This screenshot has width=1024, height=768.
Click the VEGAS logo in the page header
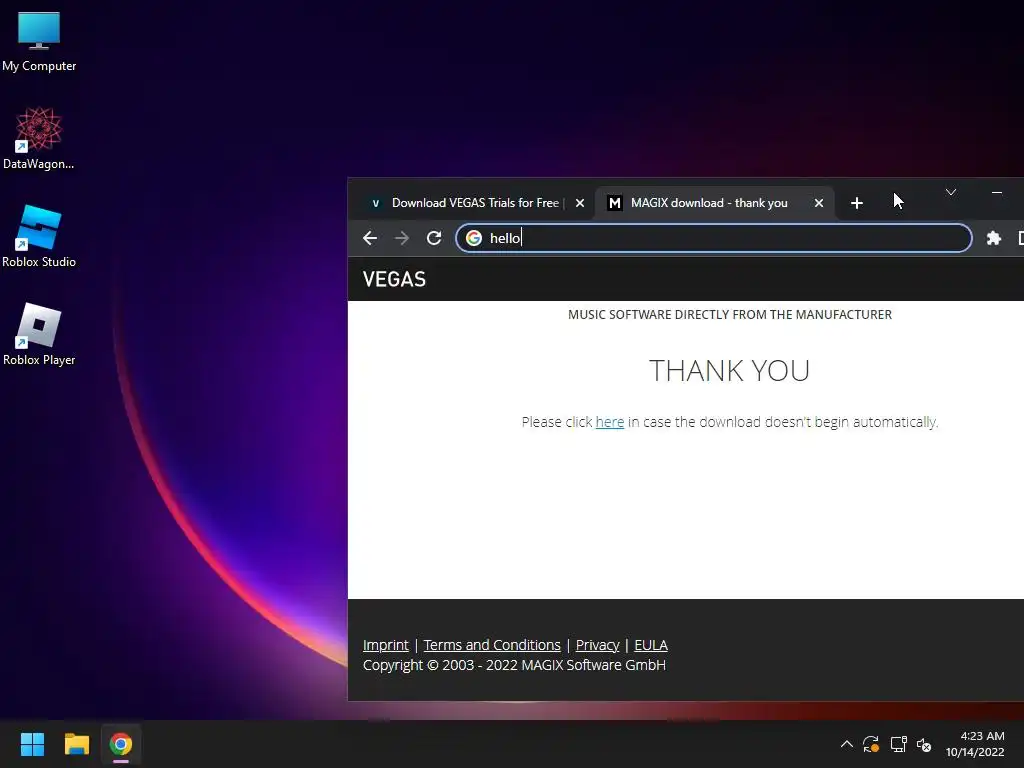394,280
